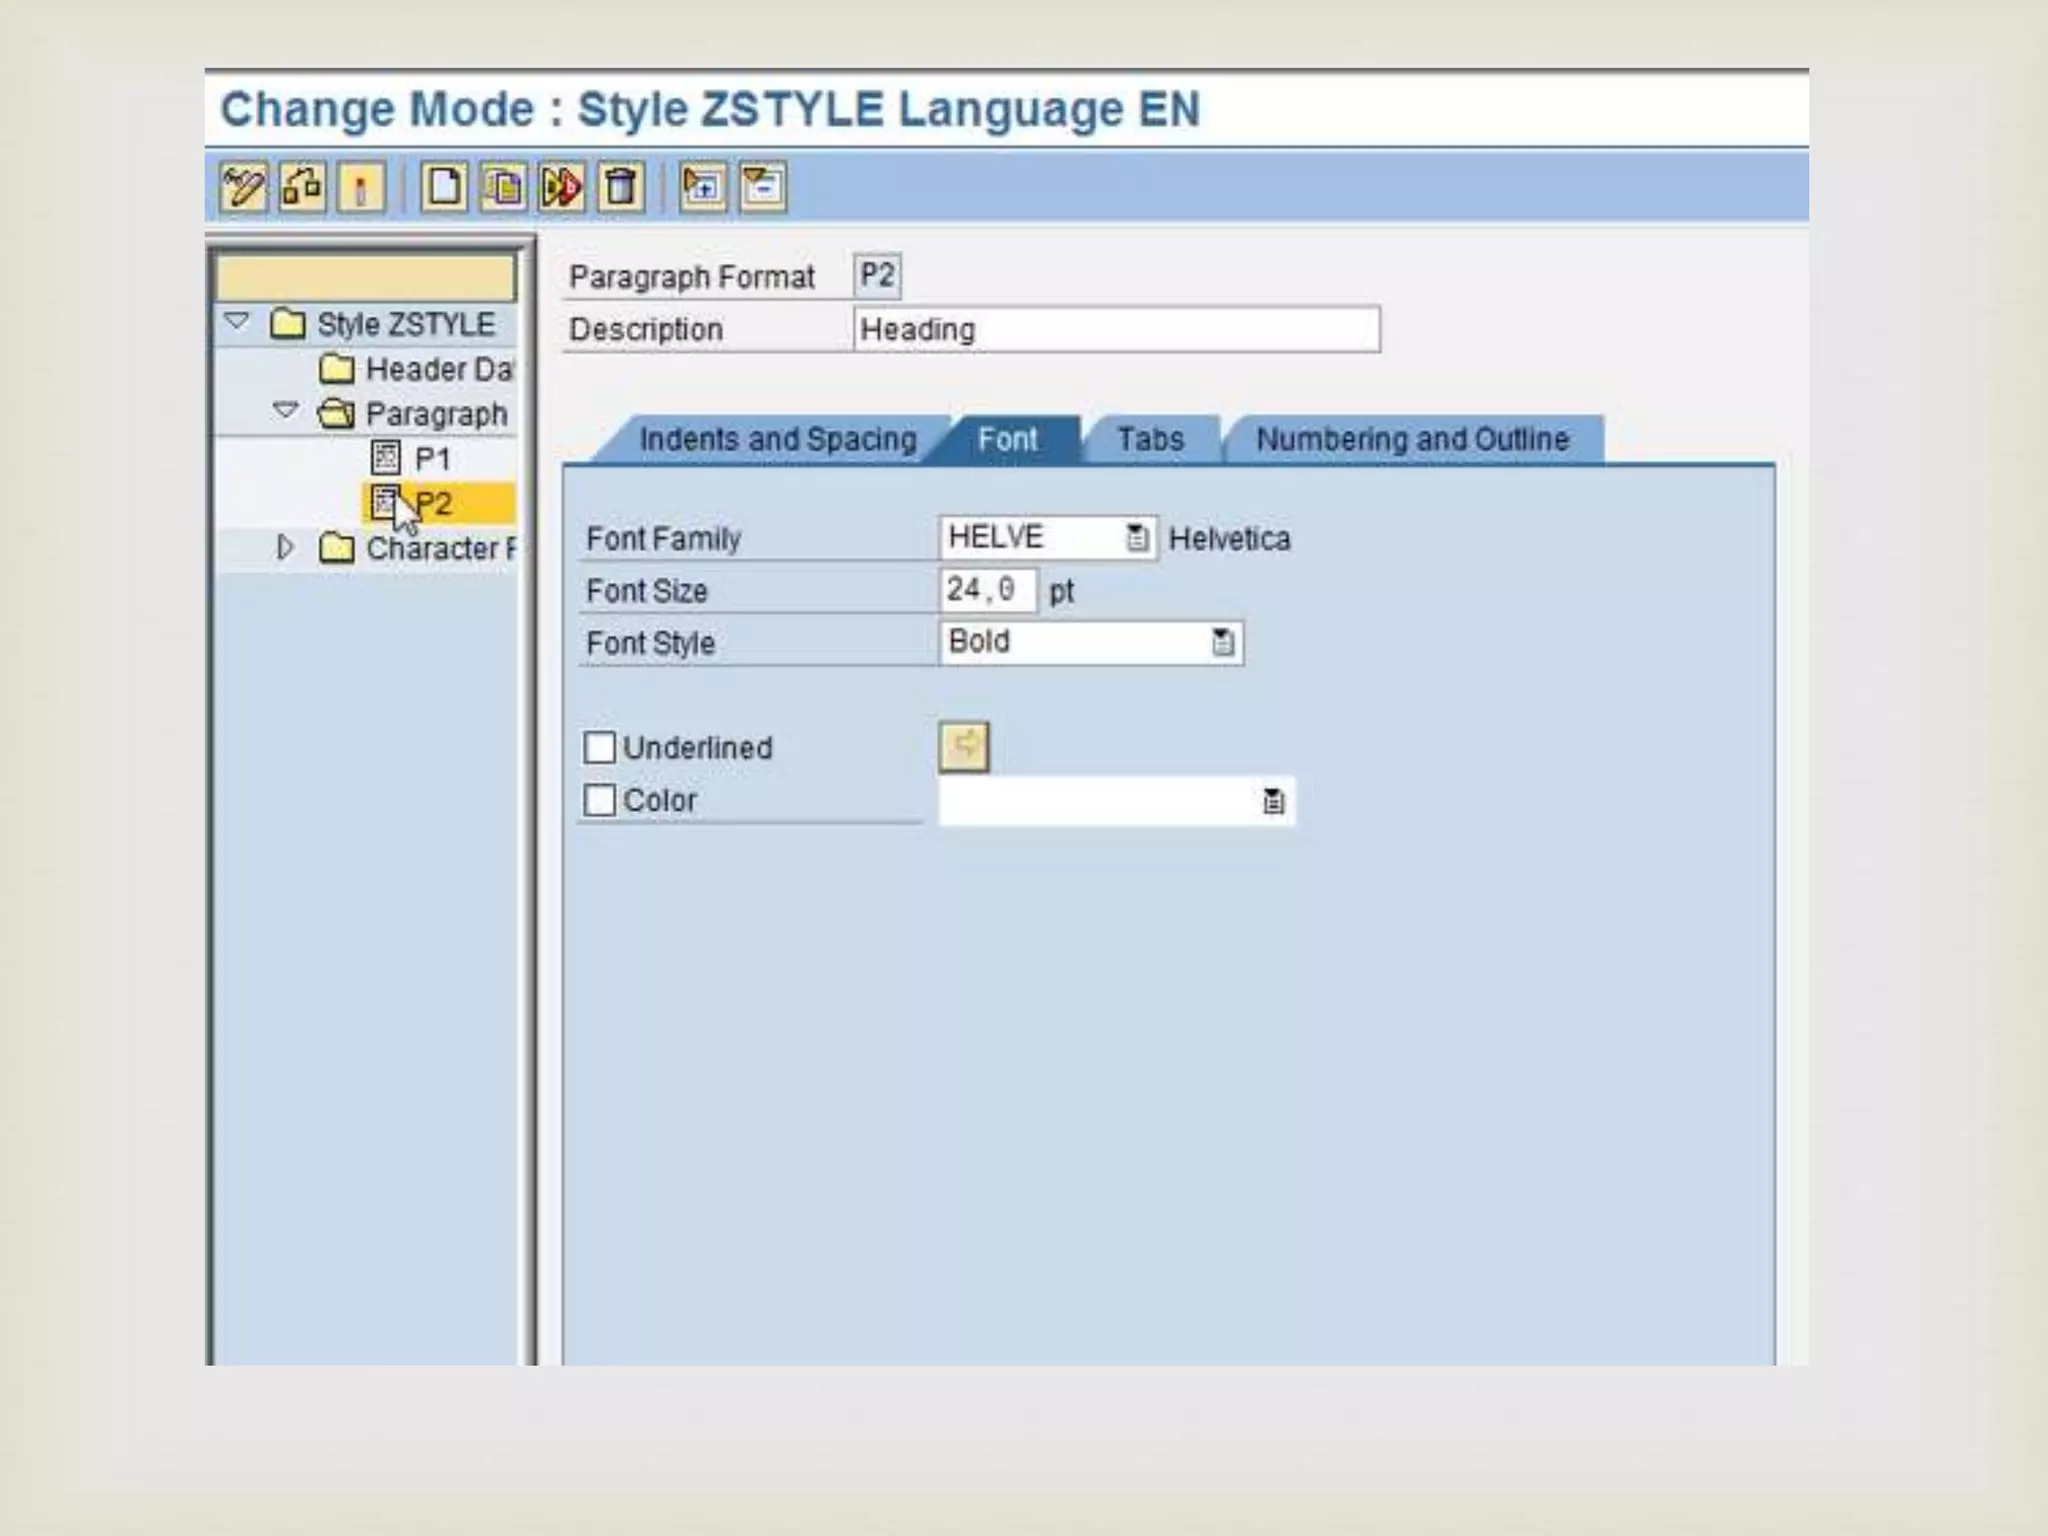Open the Font Style dropdown
The width and height of the screenshot is (2048, 1536).
tap(1222, 642)
